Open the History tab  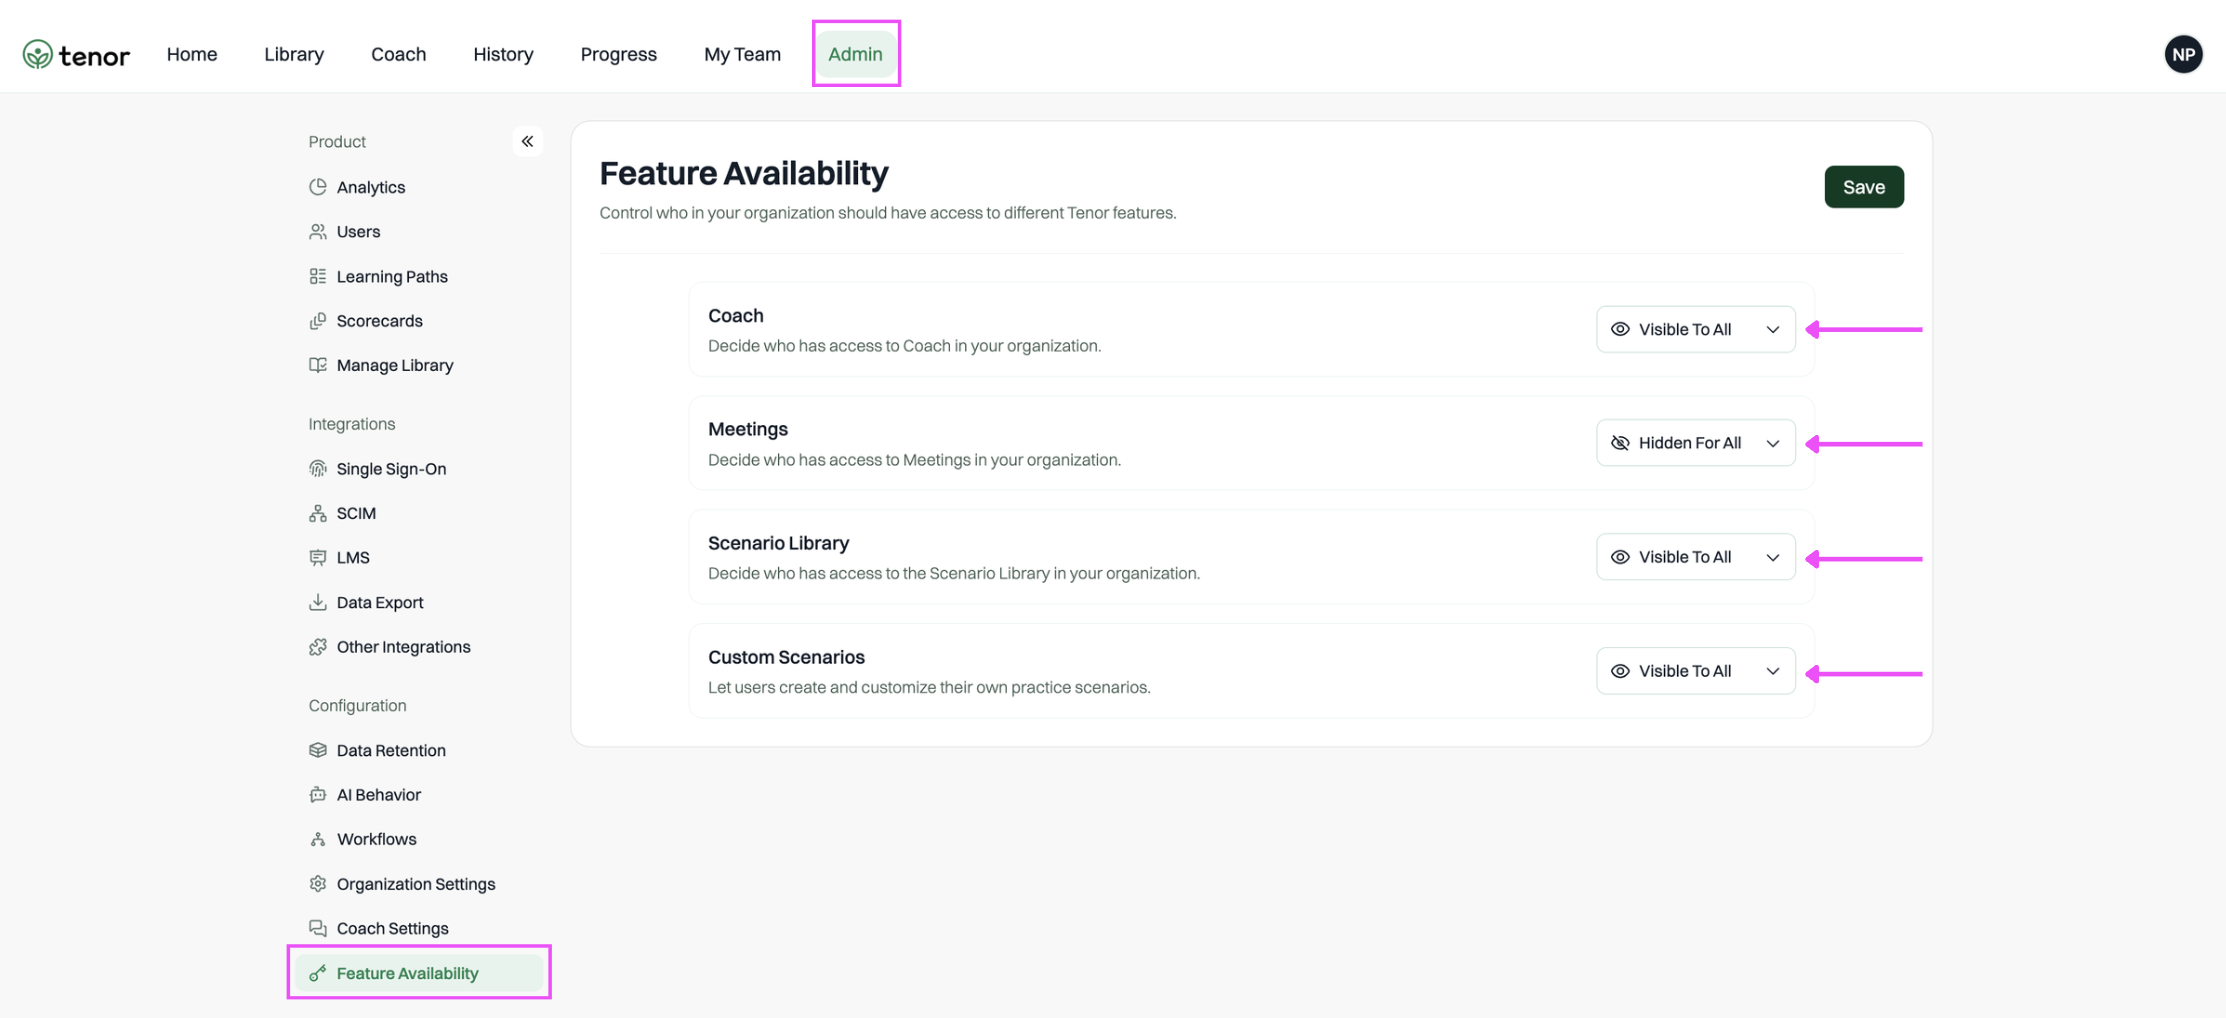click(x=503, y=54)
